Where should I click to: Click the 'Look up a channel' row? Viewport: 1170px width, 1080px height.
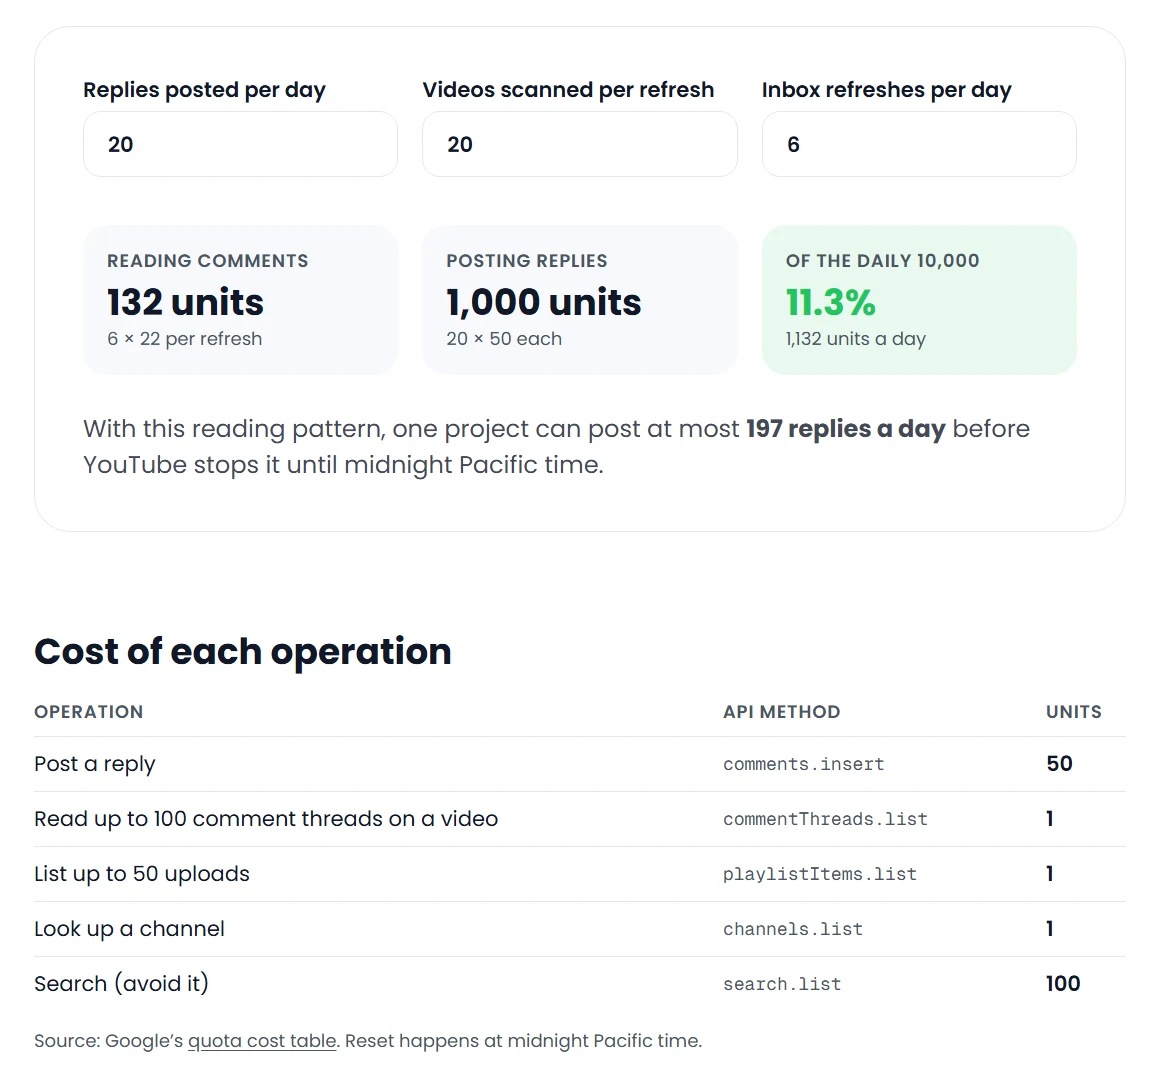580,929
